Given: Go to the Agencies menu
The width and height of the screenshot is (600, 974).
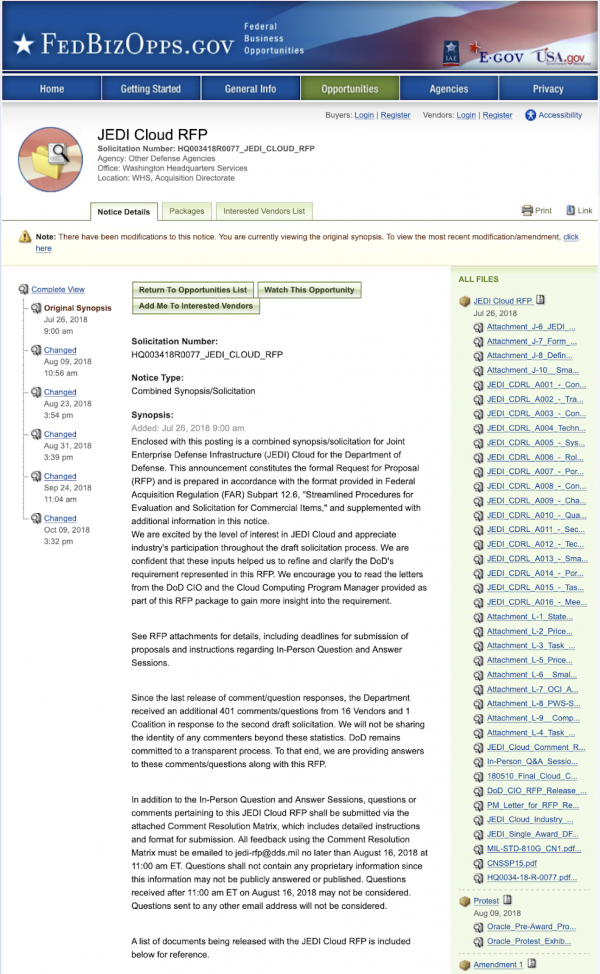Looking at the screenshot, I should (x=449, y=88).
